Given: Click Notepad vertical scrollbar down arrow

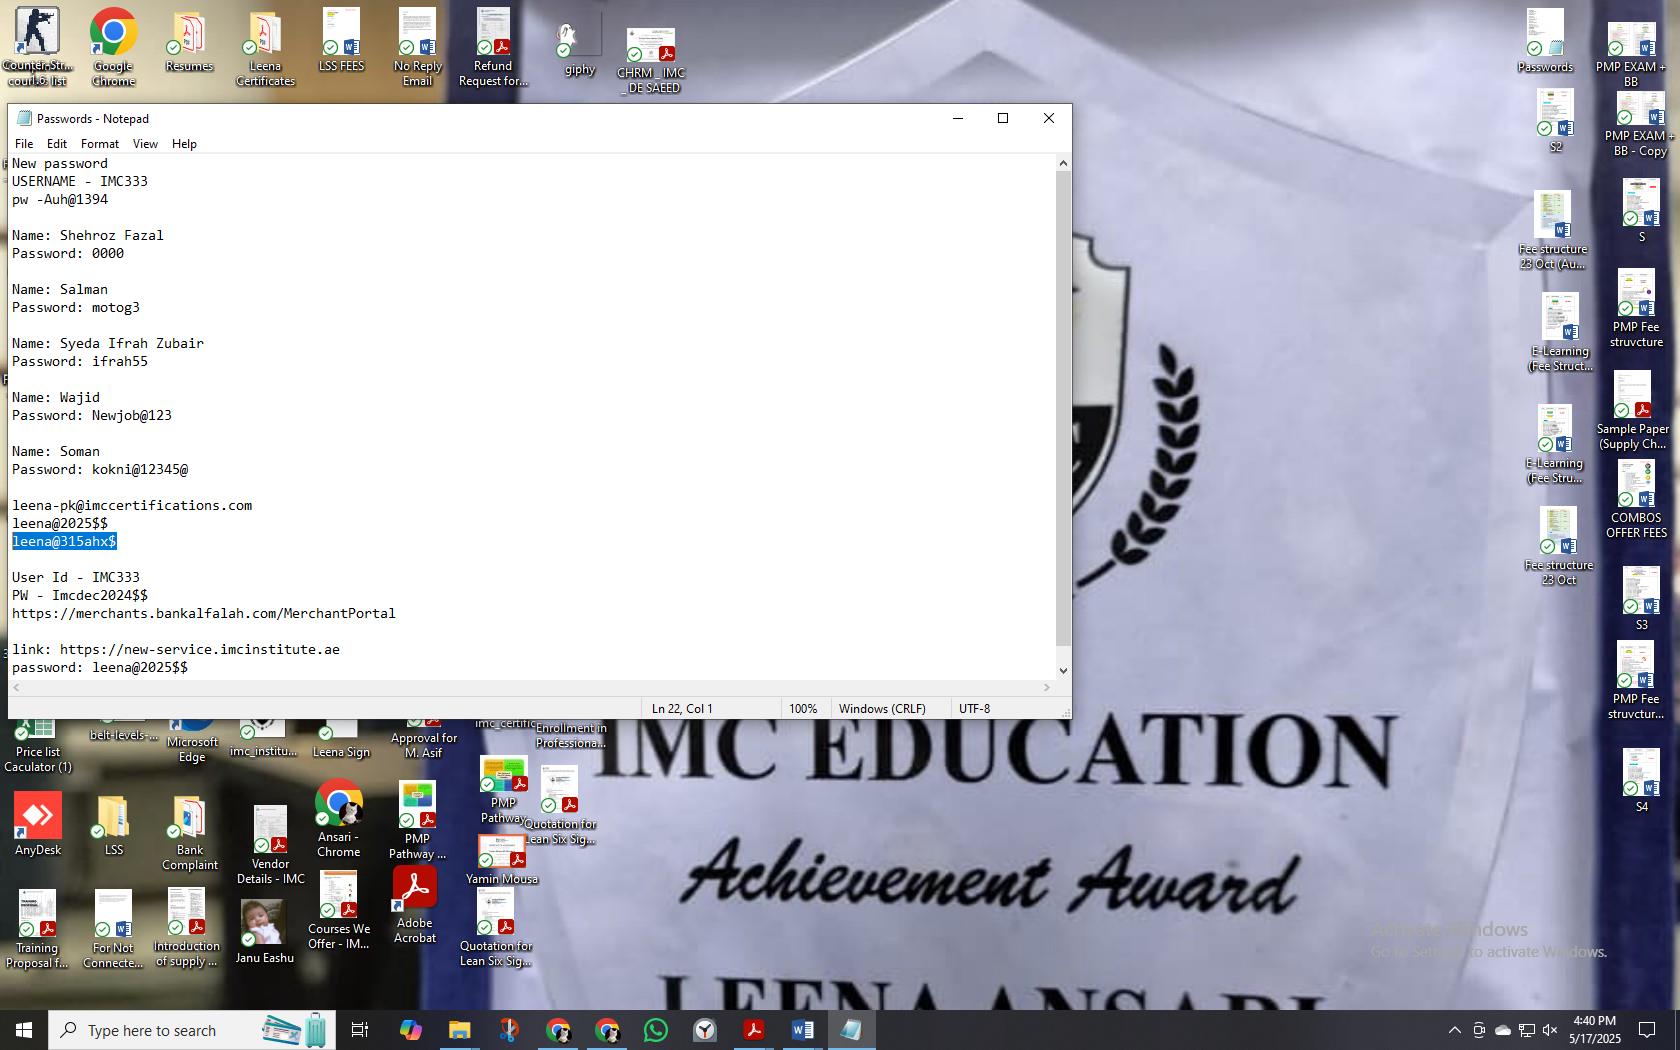Looking at the screenshot, I should 1063,671.
